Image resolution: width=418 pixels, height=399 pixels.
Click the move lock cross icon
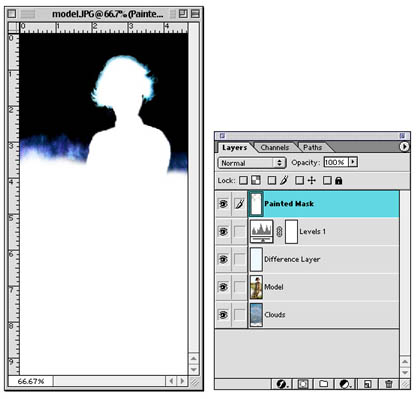tap(312, 180)
